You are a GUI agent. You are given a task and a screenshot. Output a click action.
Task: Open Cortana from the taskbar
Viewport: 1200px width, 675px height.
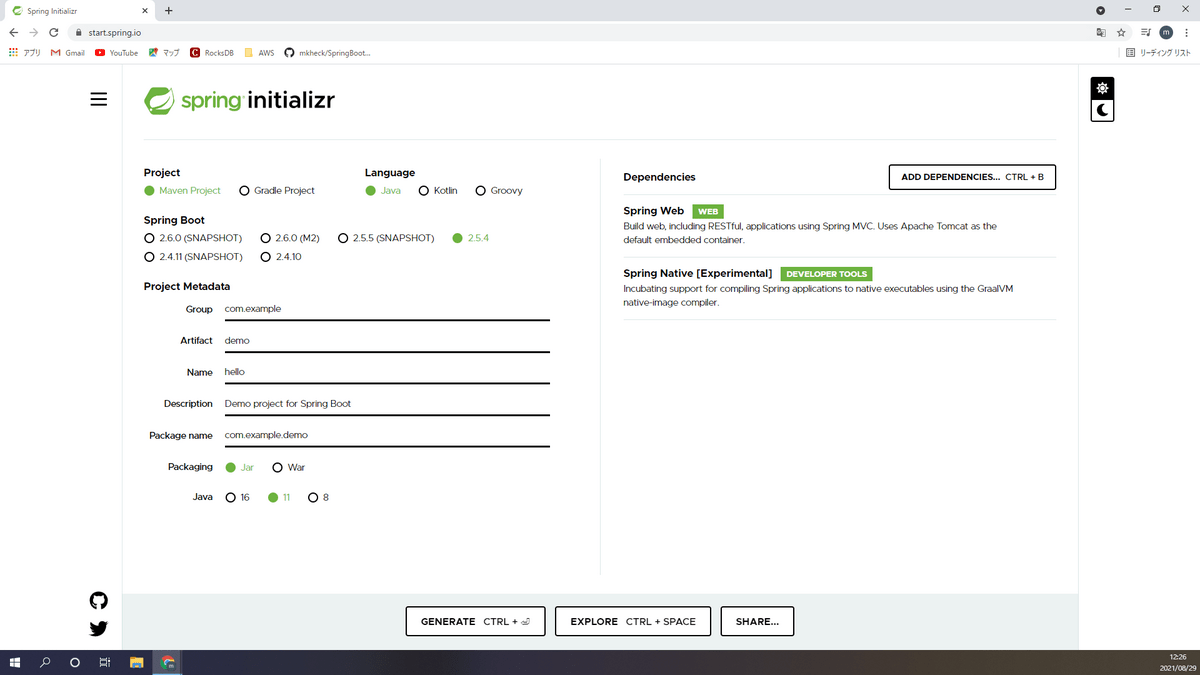(75, 662)
